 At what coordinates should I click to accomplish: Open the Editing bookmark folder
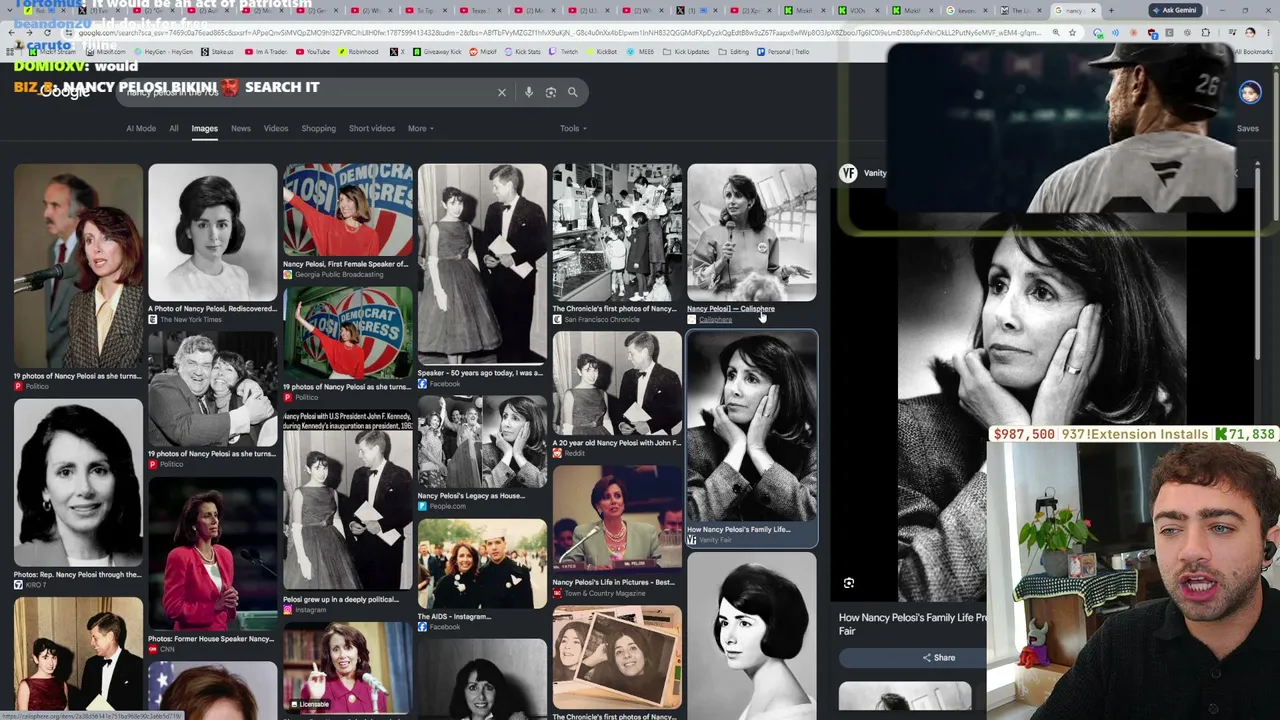735,52
